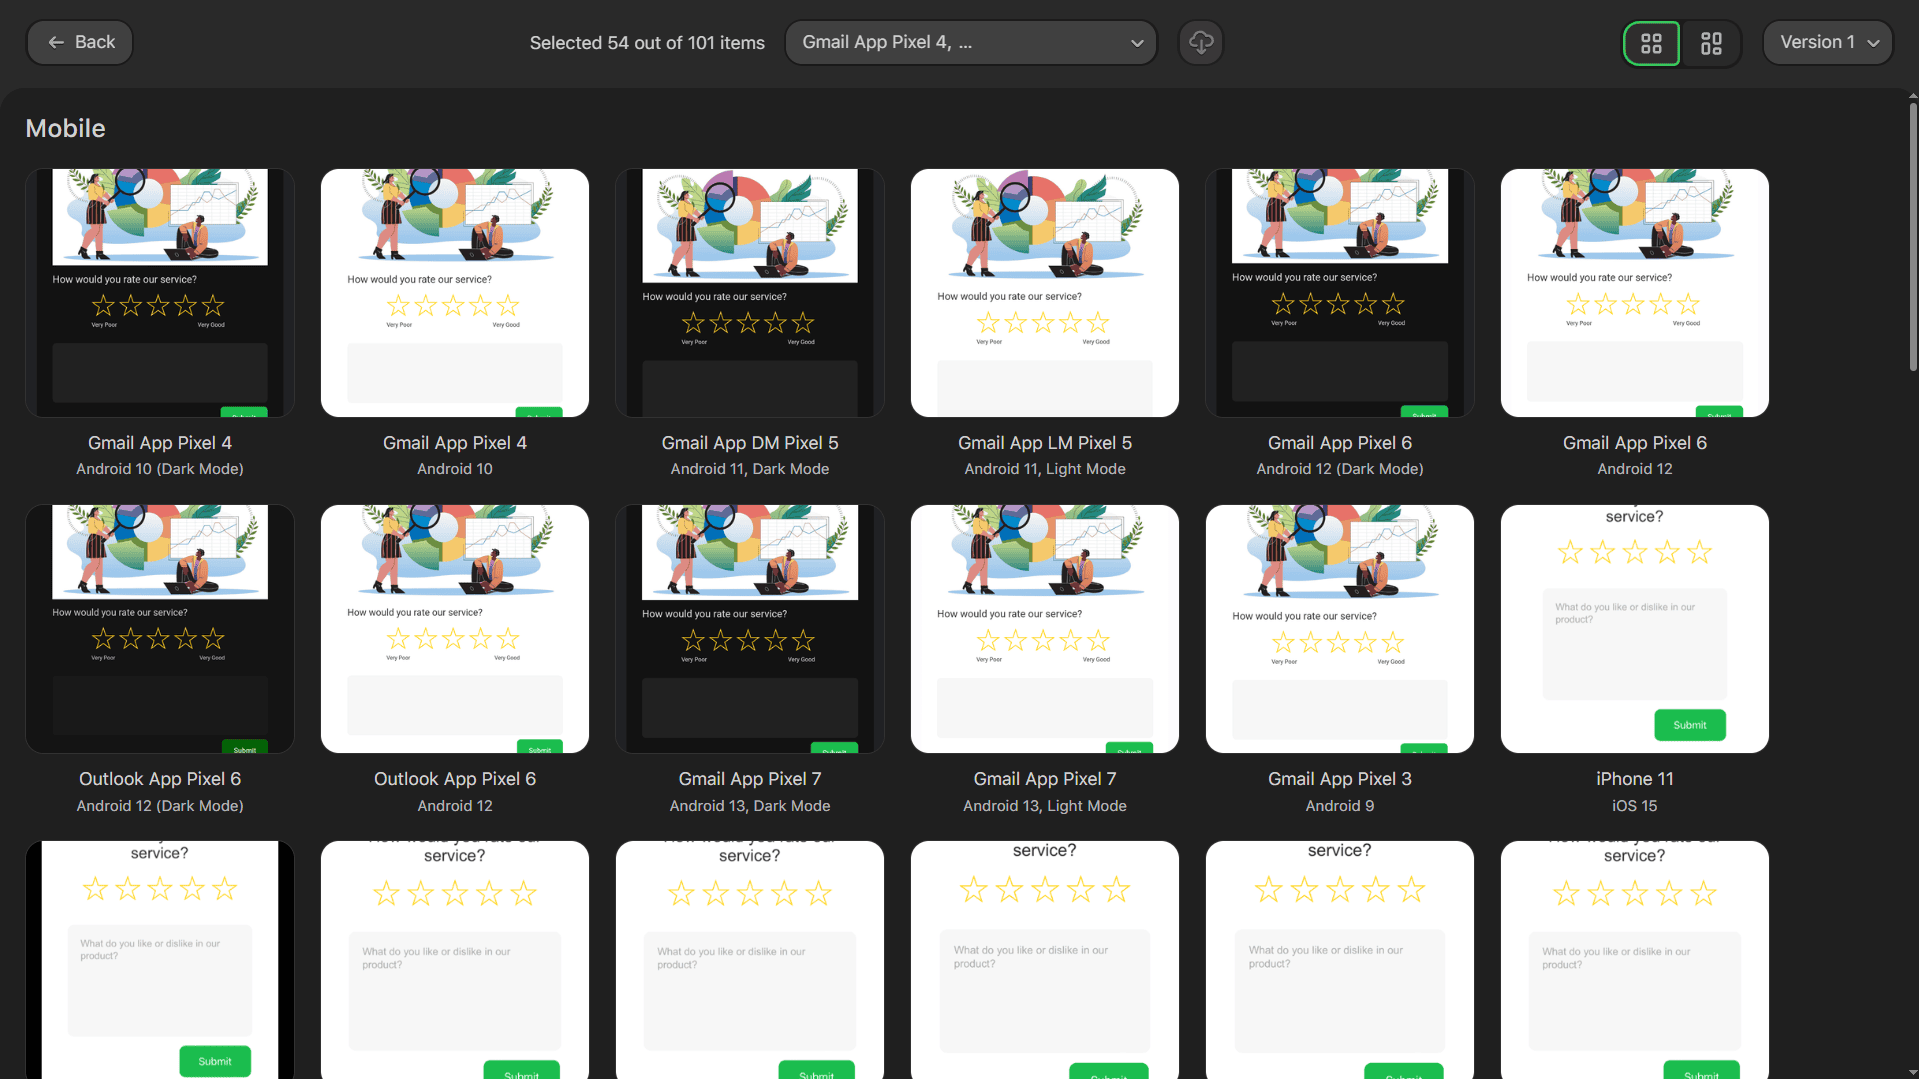Select Gmail App DM Pixel 5 thumbnail
The width and height of the screenshot is (1919, 1079).
point(750,293)
